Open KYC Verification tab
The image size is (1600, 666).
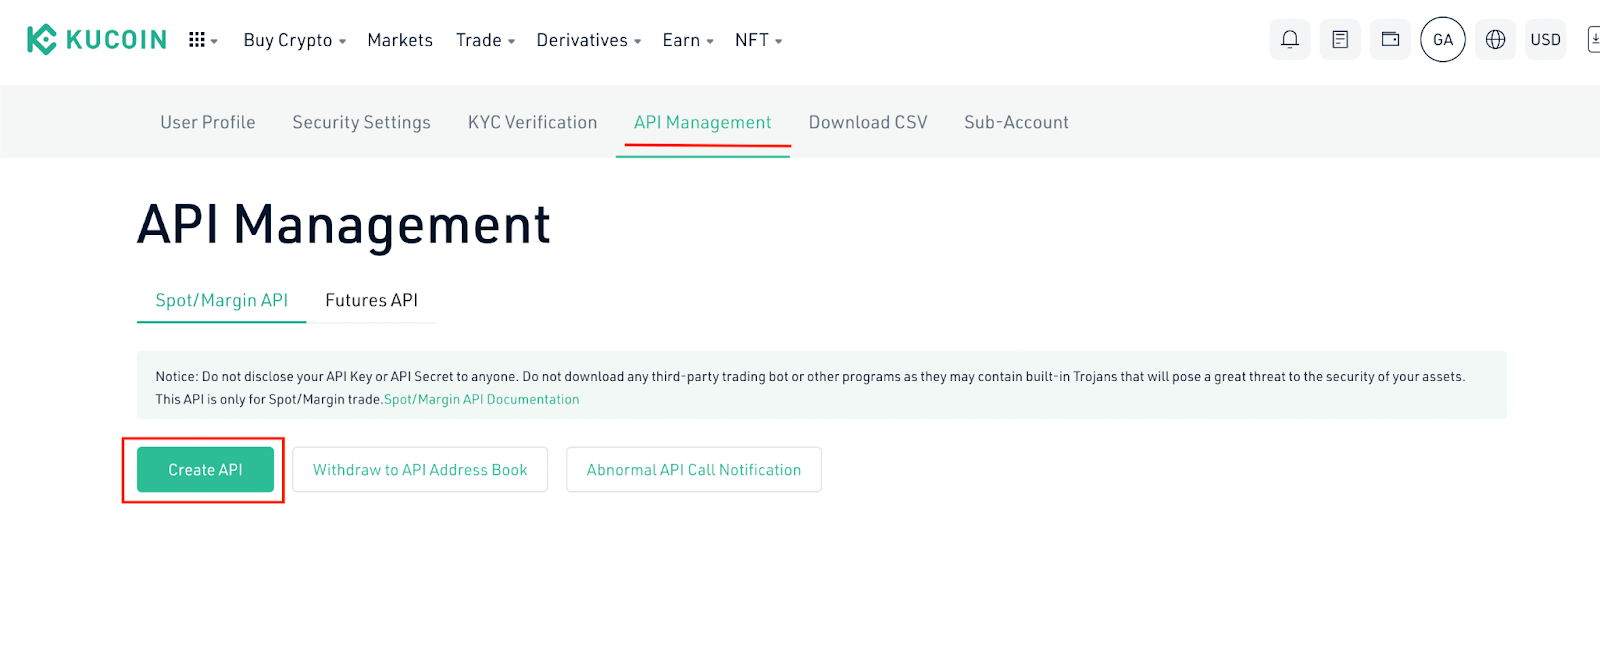[532, 122]
